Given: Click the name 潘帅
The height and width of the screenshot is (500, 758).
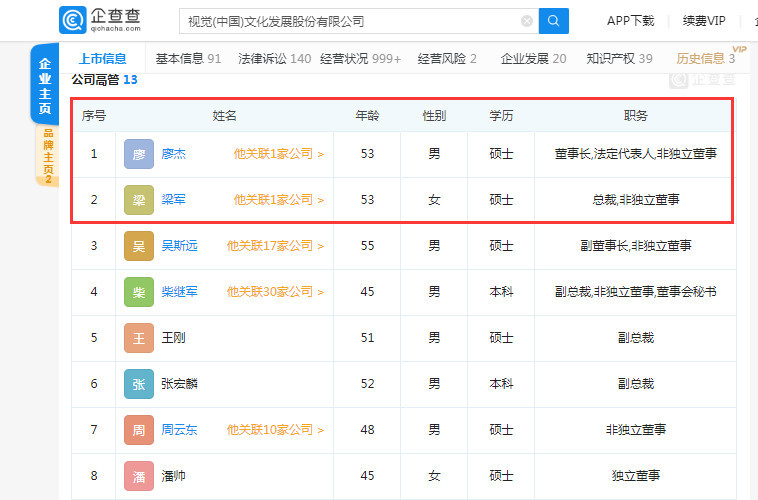Looking at the screenshot, I should pyautogui.click(x=174, y=476).
